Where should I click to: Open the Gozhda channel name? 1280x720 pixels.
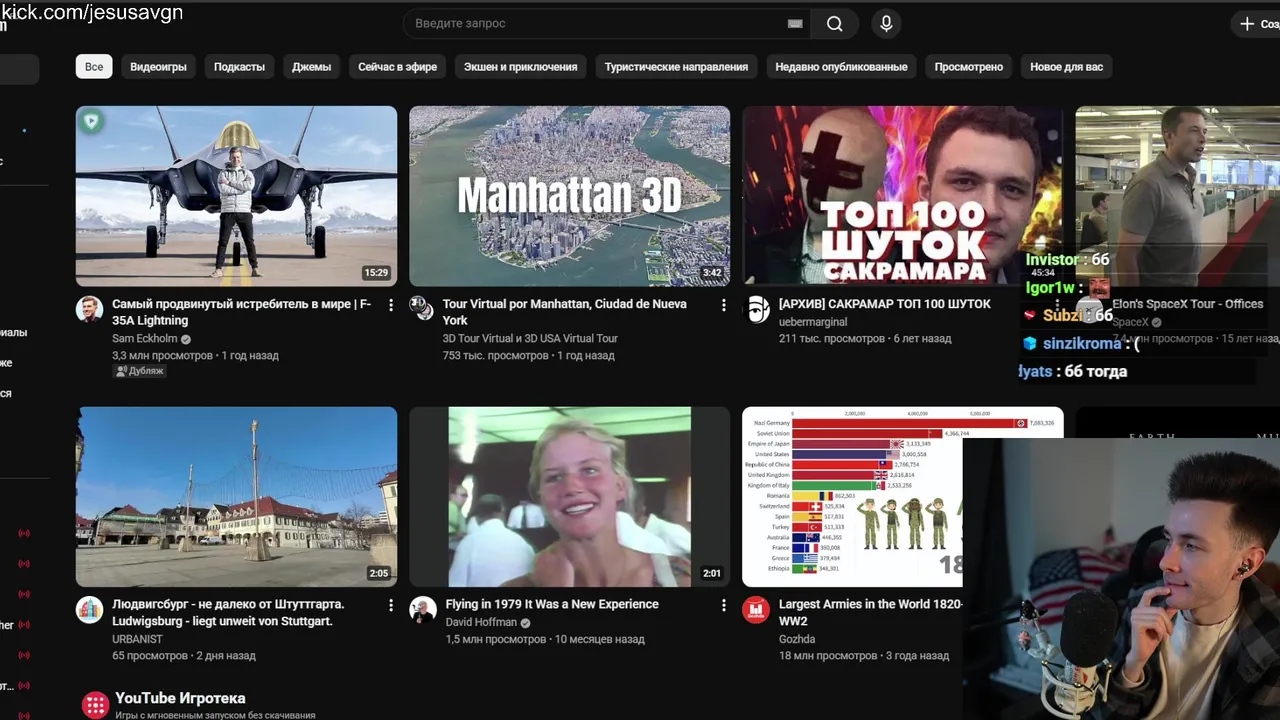point(796,639)
